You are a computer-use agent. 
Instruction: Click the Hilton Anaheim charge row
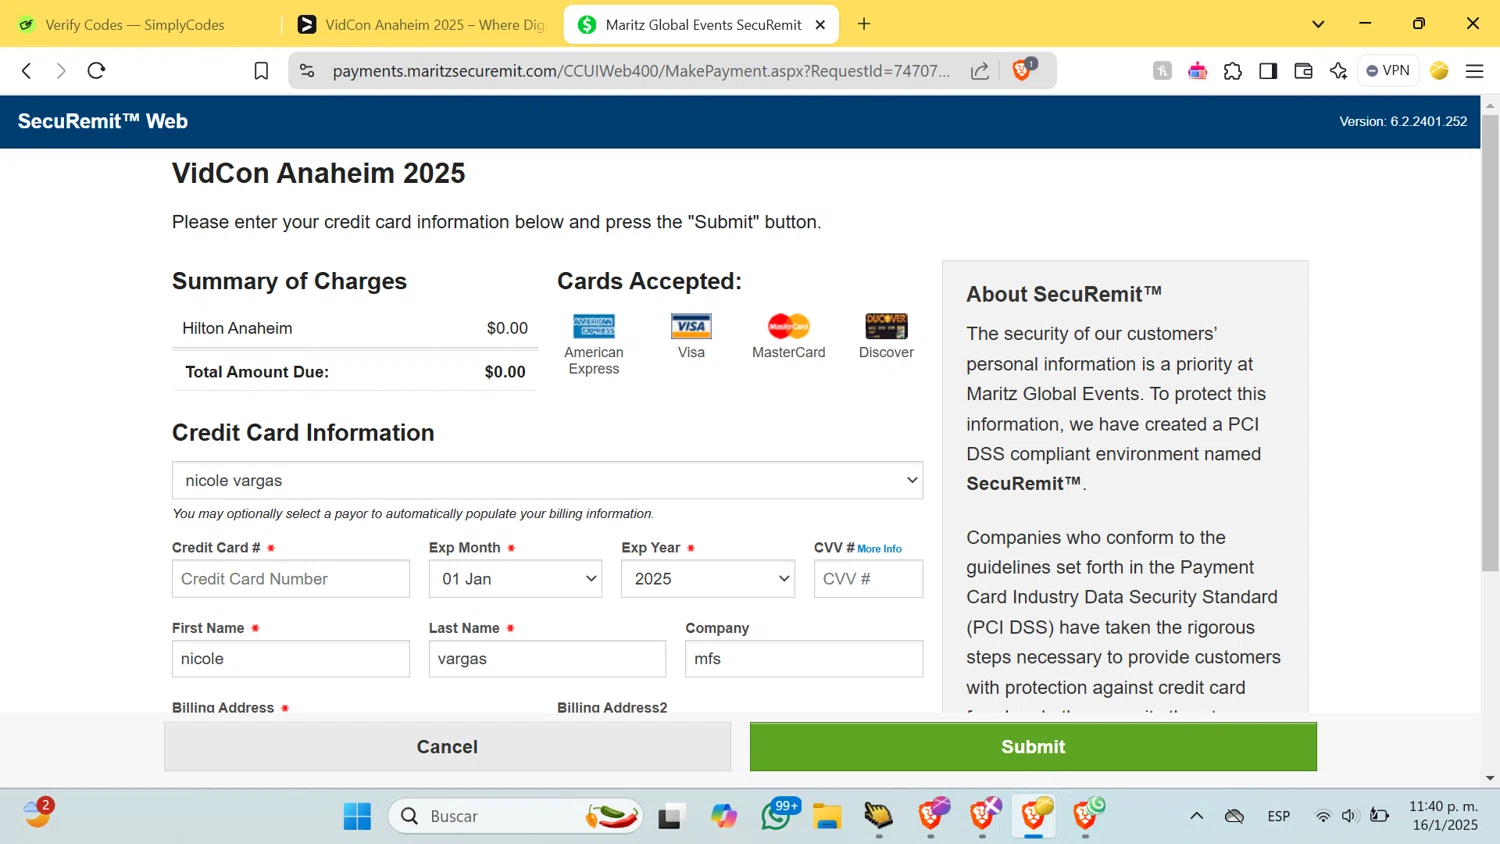355,328
